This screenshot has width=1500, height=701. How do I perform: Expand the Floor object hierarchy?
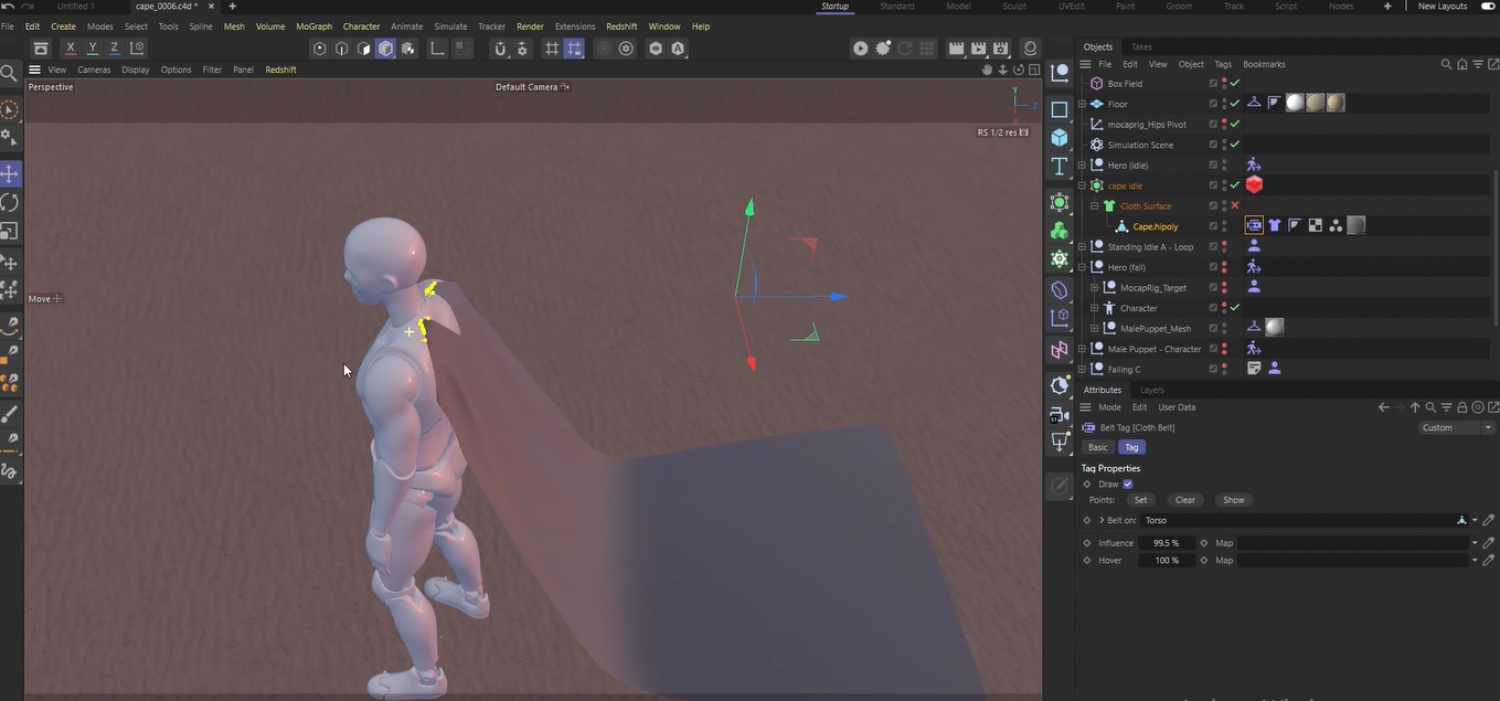[1082, 104]
